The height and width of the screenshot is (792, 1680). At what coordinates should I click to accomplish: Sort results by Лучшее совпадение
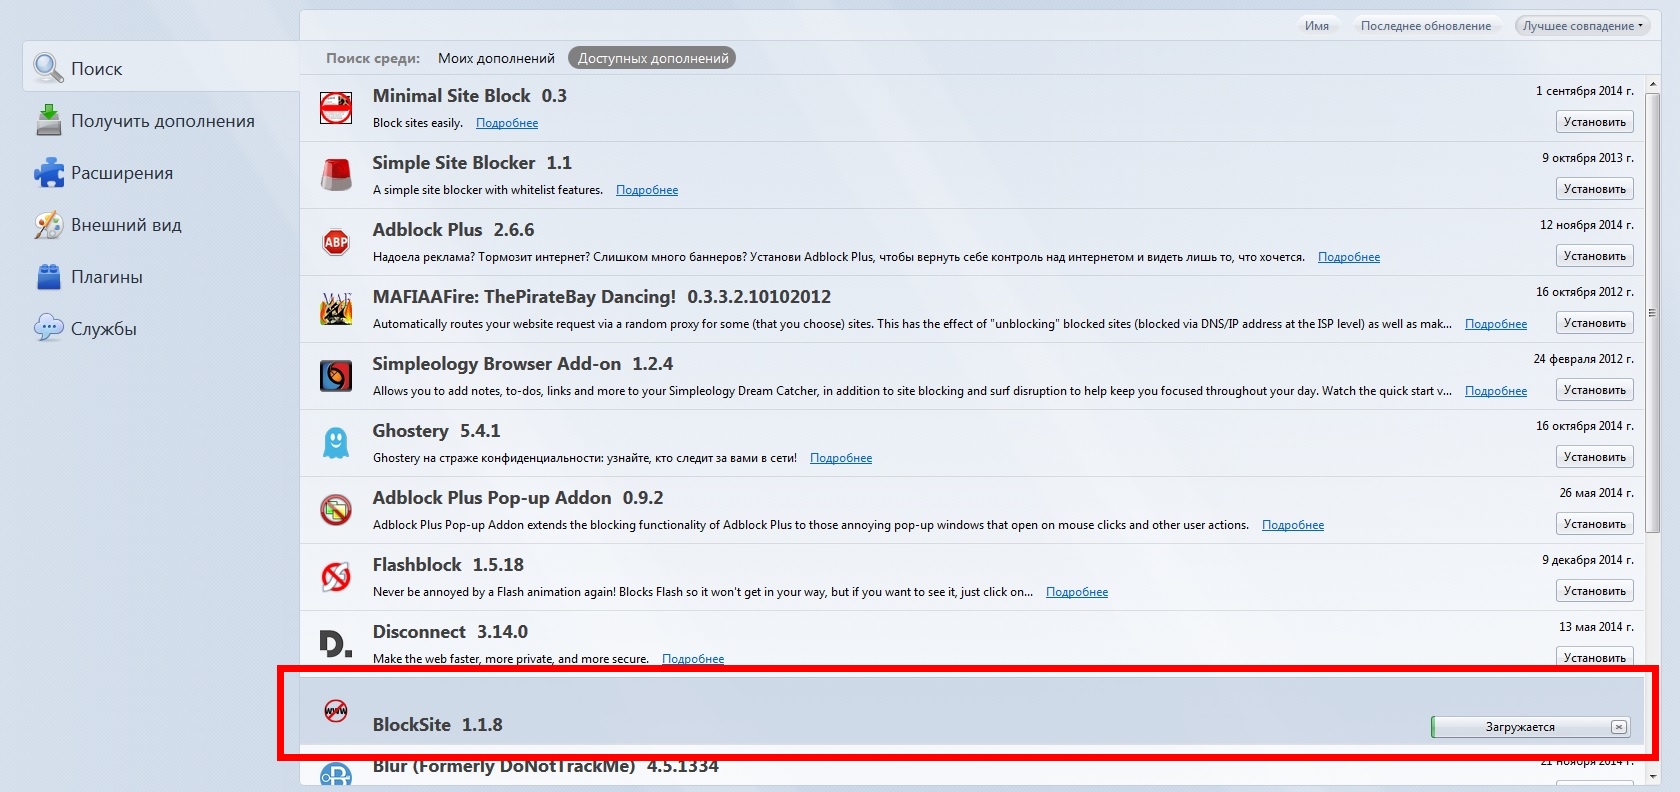(1583, 26)
